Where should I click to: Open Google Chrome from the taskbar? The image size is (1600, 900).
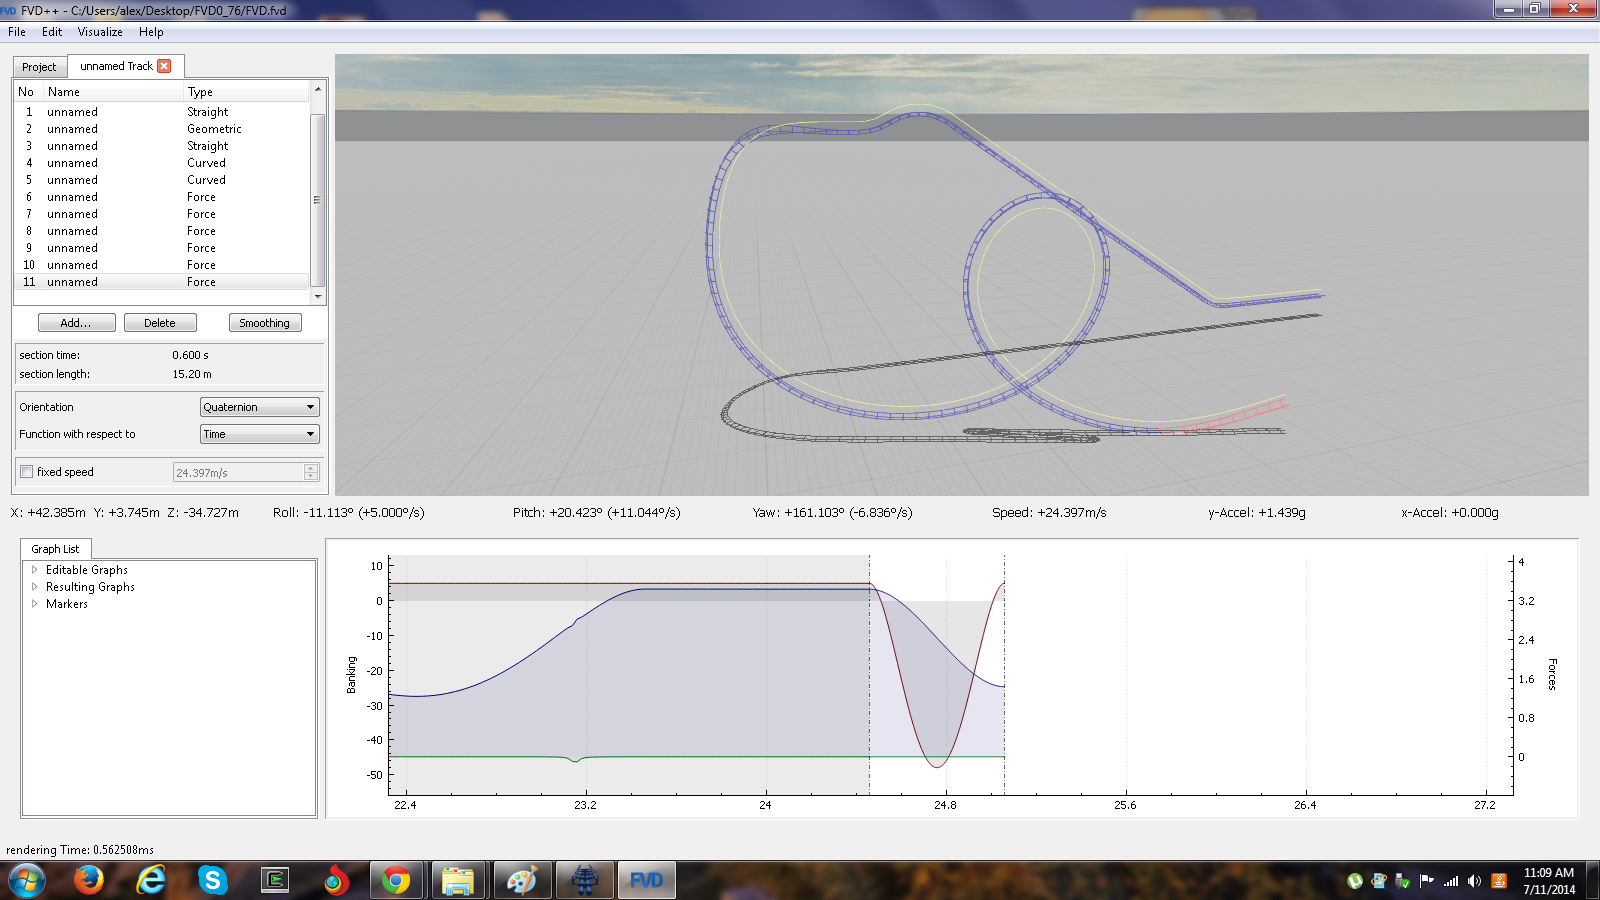396,880
